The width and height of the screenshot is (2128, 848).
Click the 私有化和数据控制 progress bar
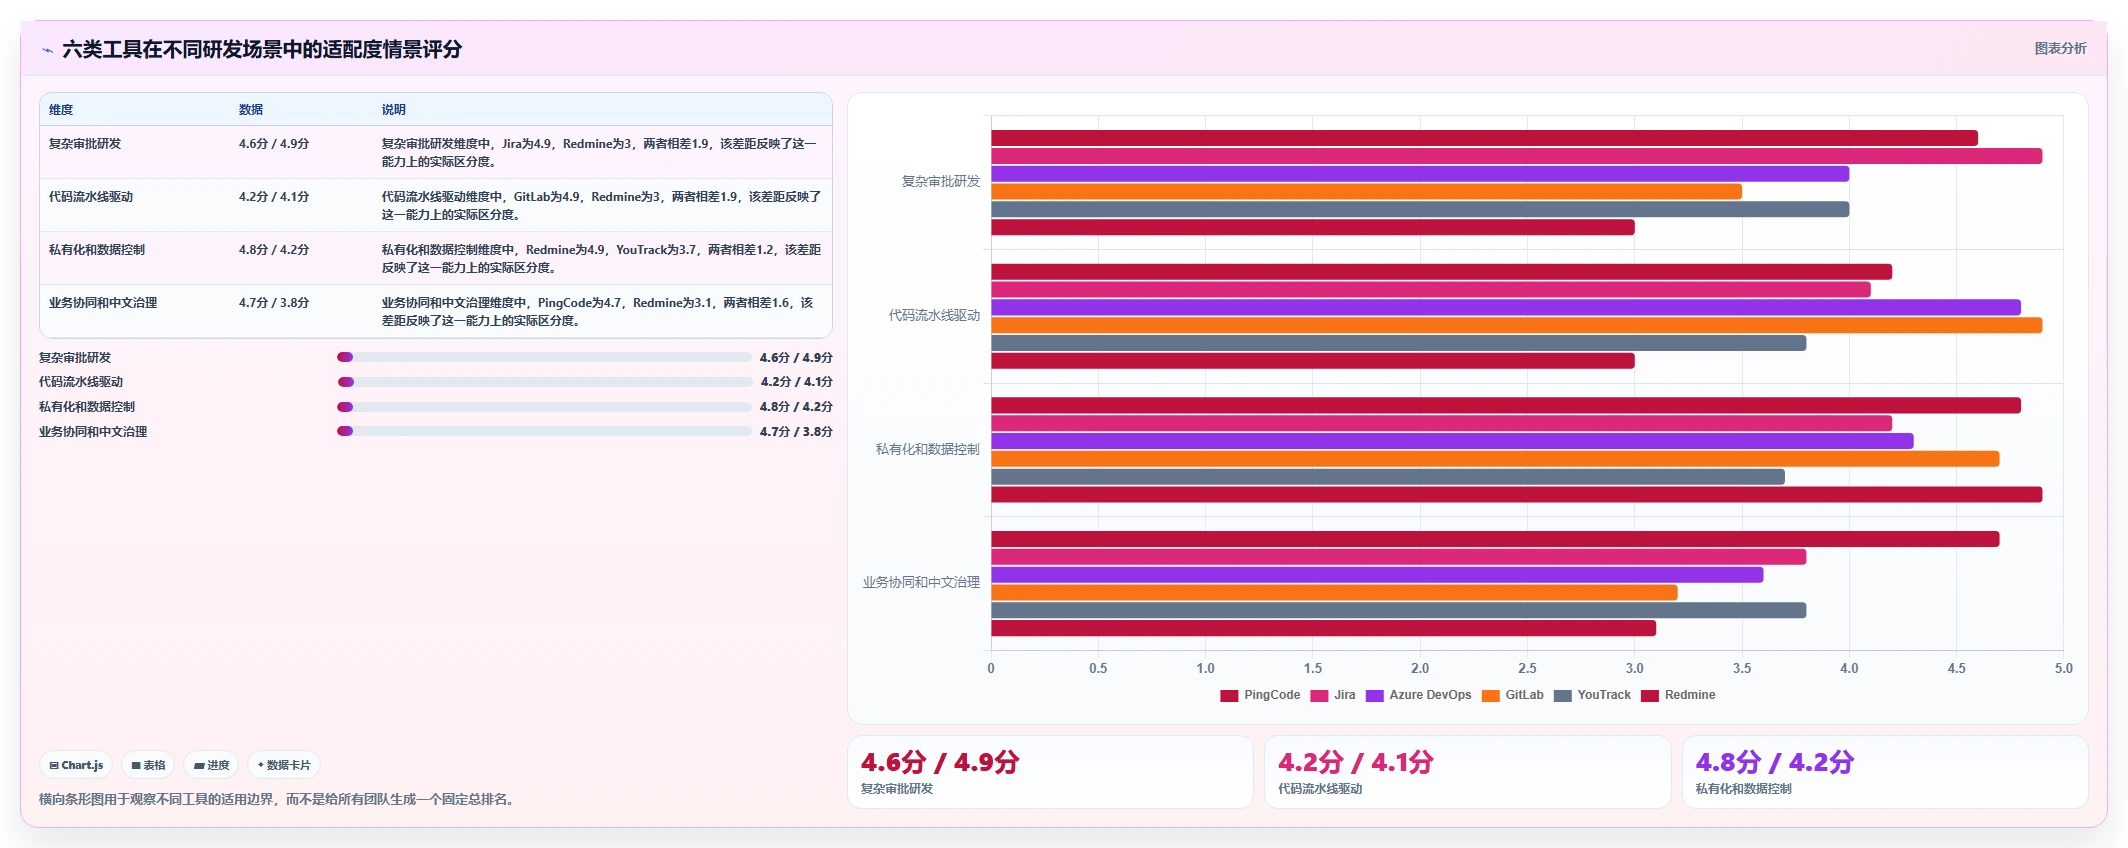[x=544, y=407]
